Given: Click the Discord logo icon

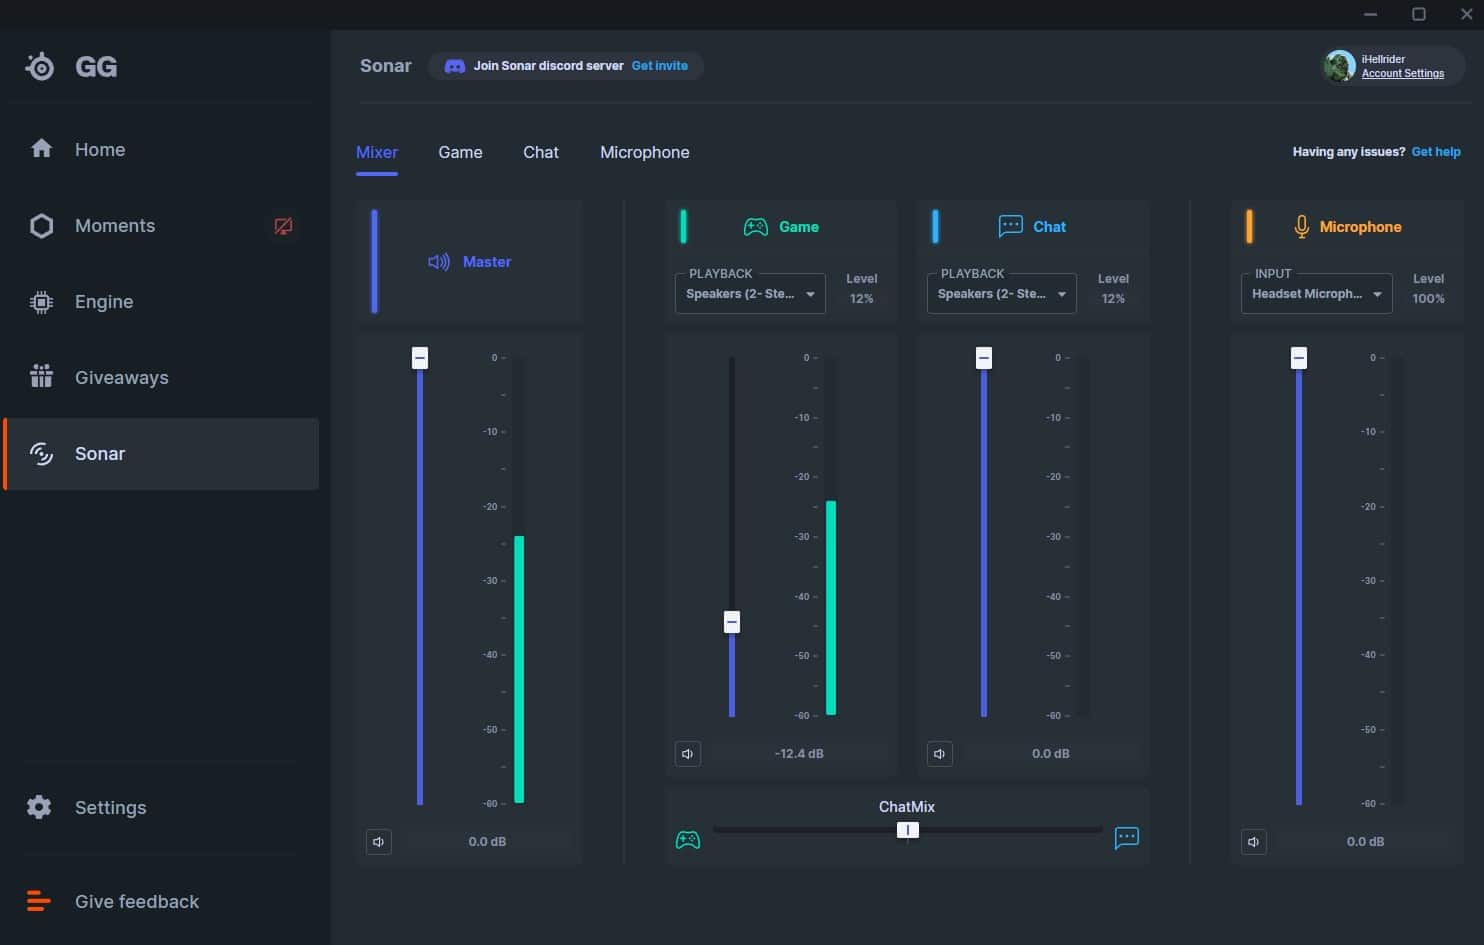Looking at the screenshot, I should coord(454,66).
